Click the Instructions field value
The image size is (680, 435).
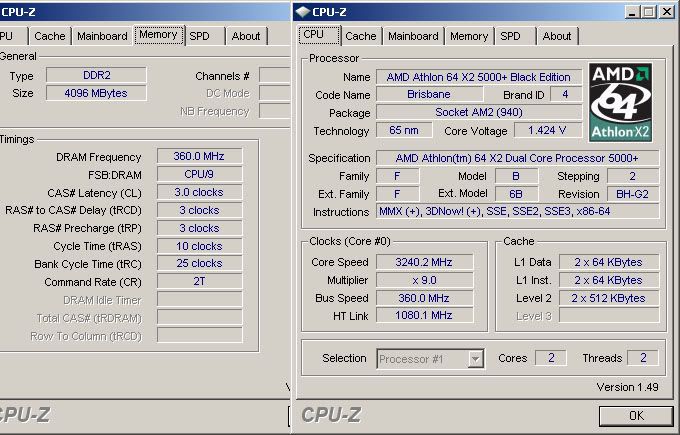tap(517, 211)
